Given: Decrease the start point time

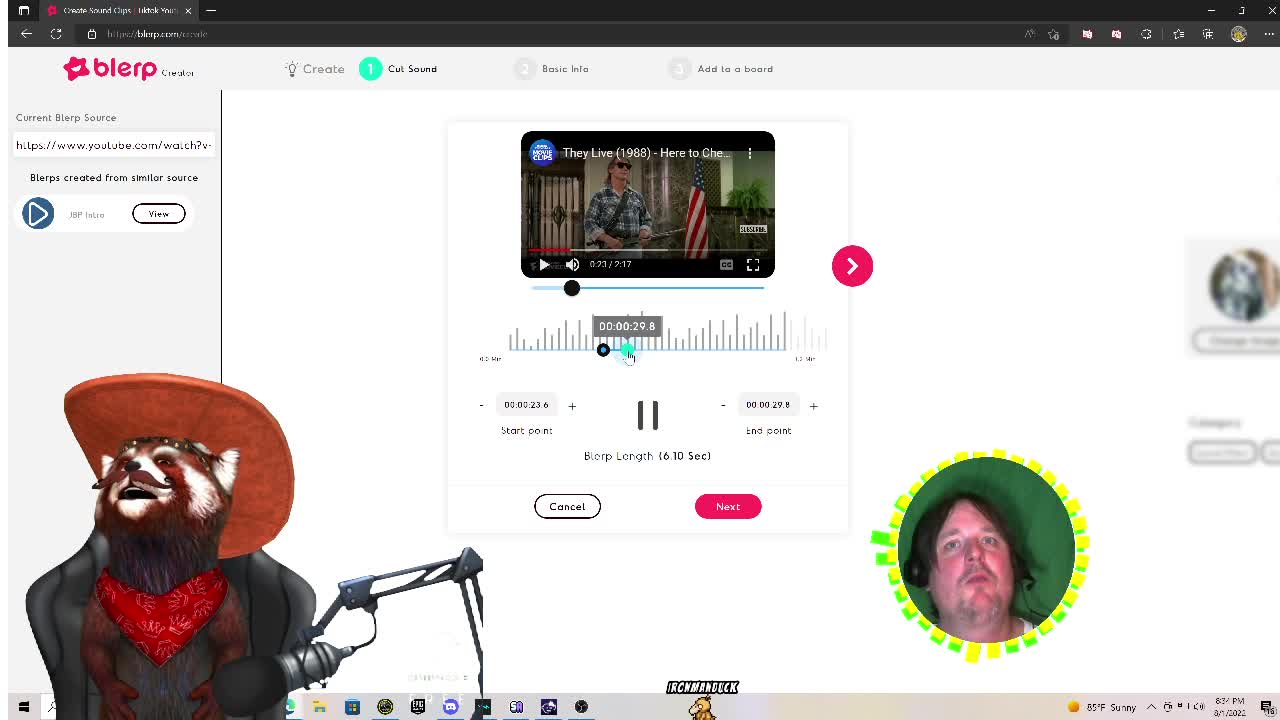Looking at the screenshot, I should [481, 405].
